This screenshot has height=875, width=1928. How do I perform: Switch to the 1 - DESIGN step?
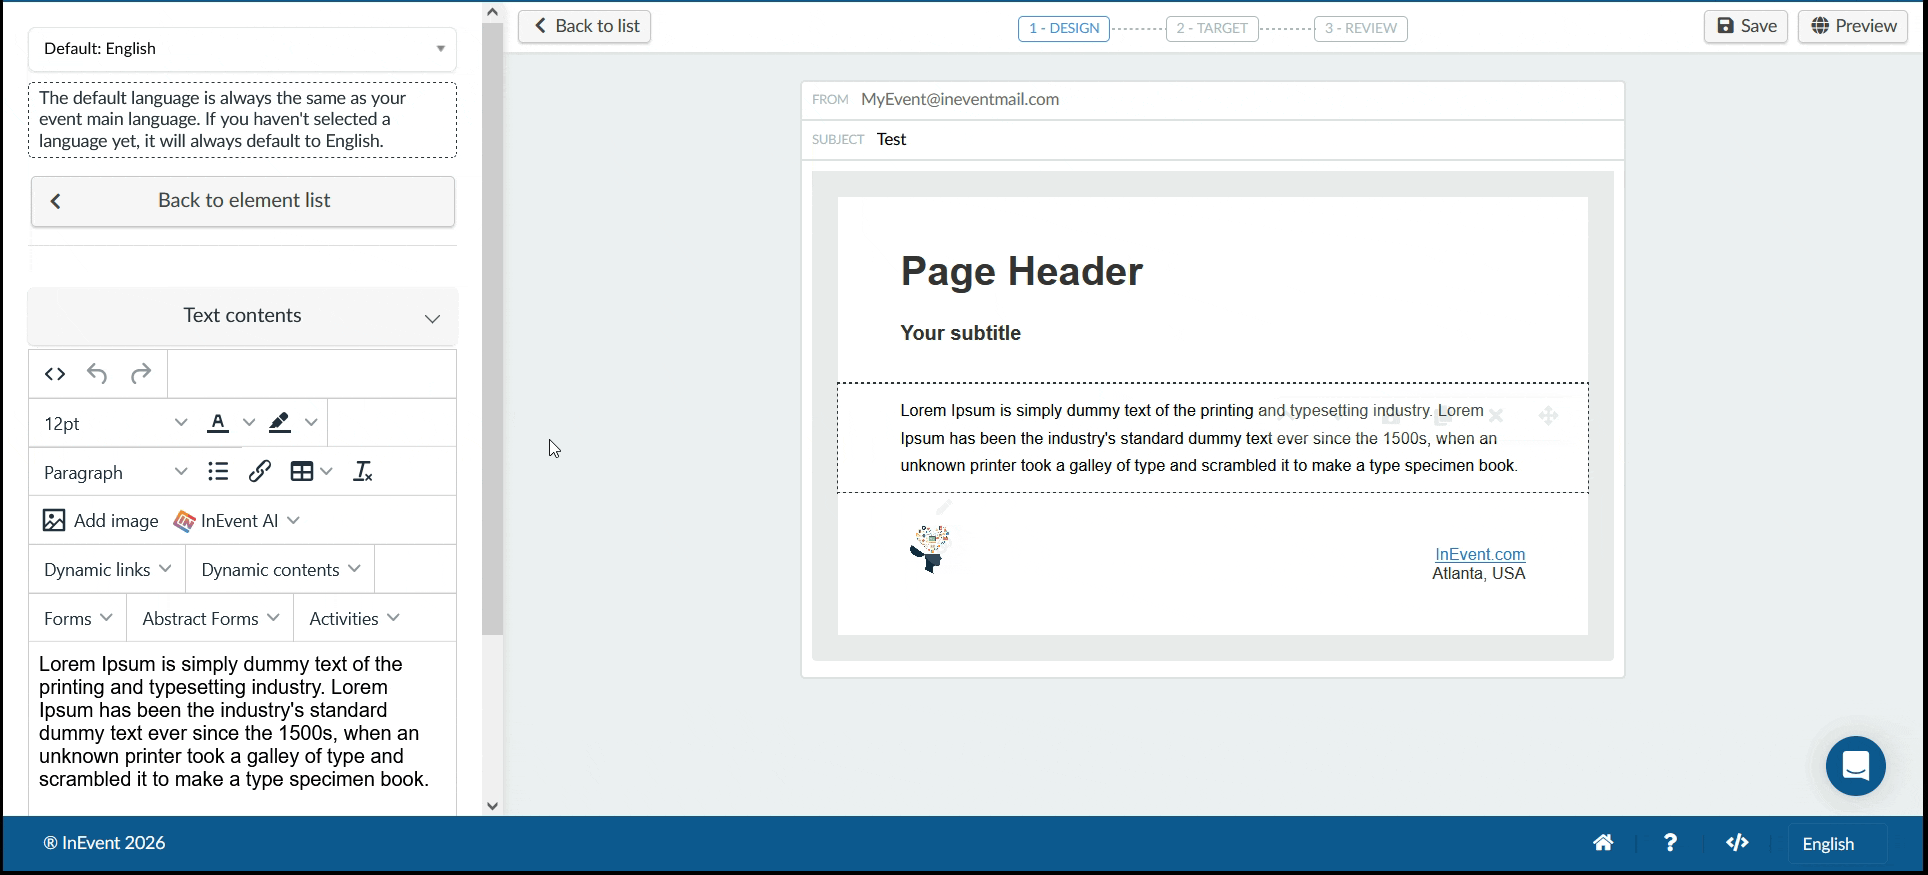tap(1064, 28)
